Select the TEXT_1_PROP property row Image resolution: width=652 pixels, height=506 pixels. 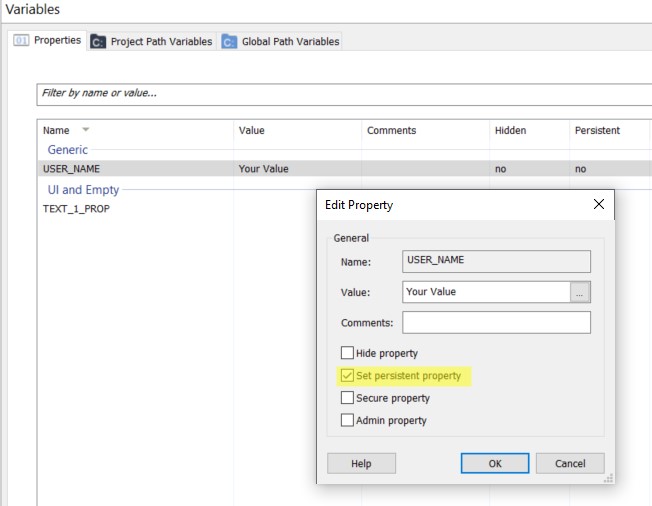74,208
